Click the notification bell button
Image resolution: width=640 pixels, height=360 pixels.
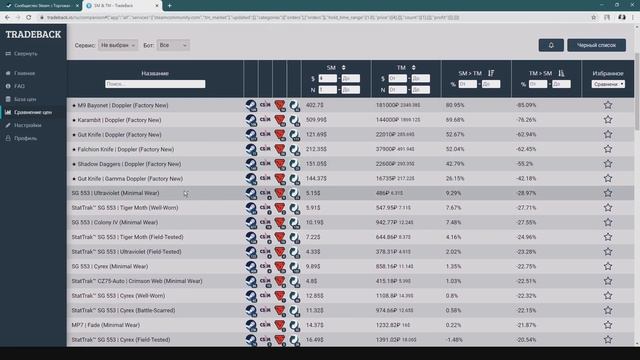551,45
